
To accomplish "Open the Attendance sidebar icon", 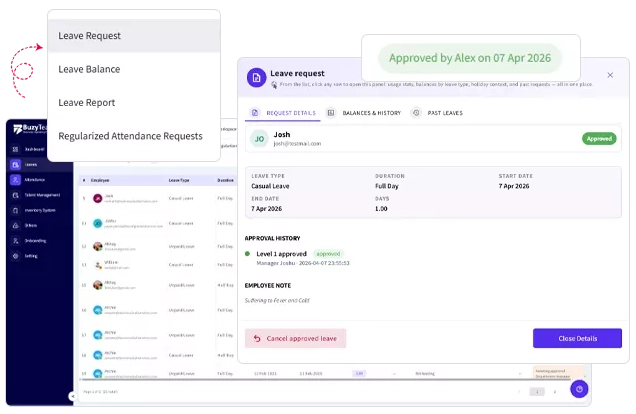I will pyautogui.click(x=15, y=180).
